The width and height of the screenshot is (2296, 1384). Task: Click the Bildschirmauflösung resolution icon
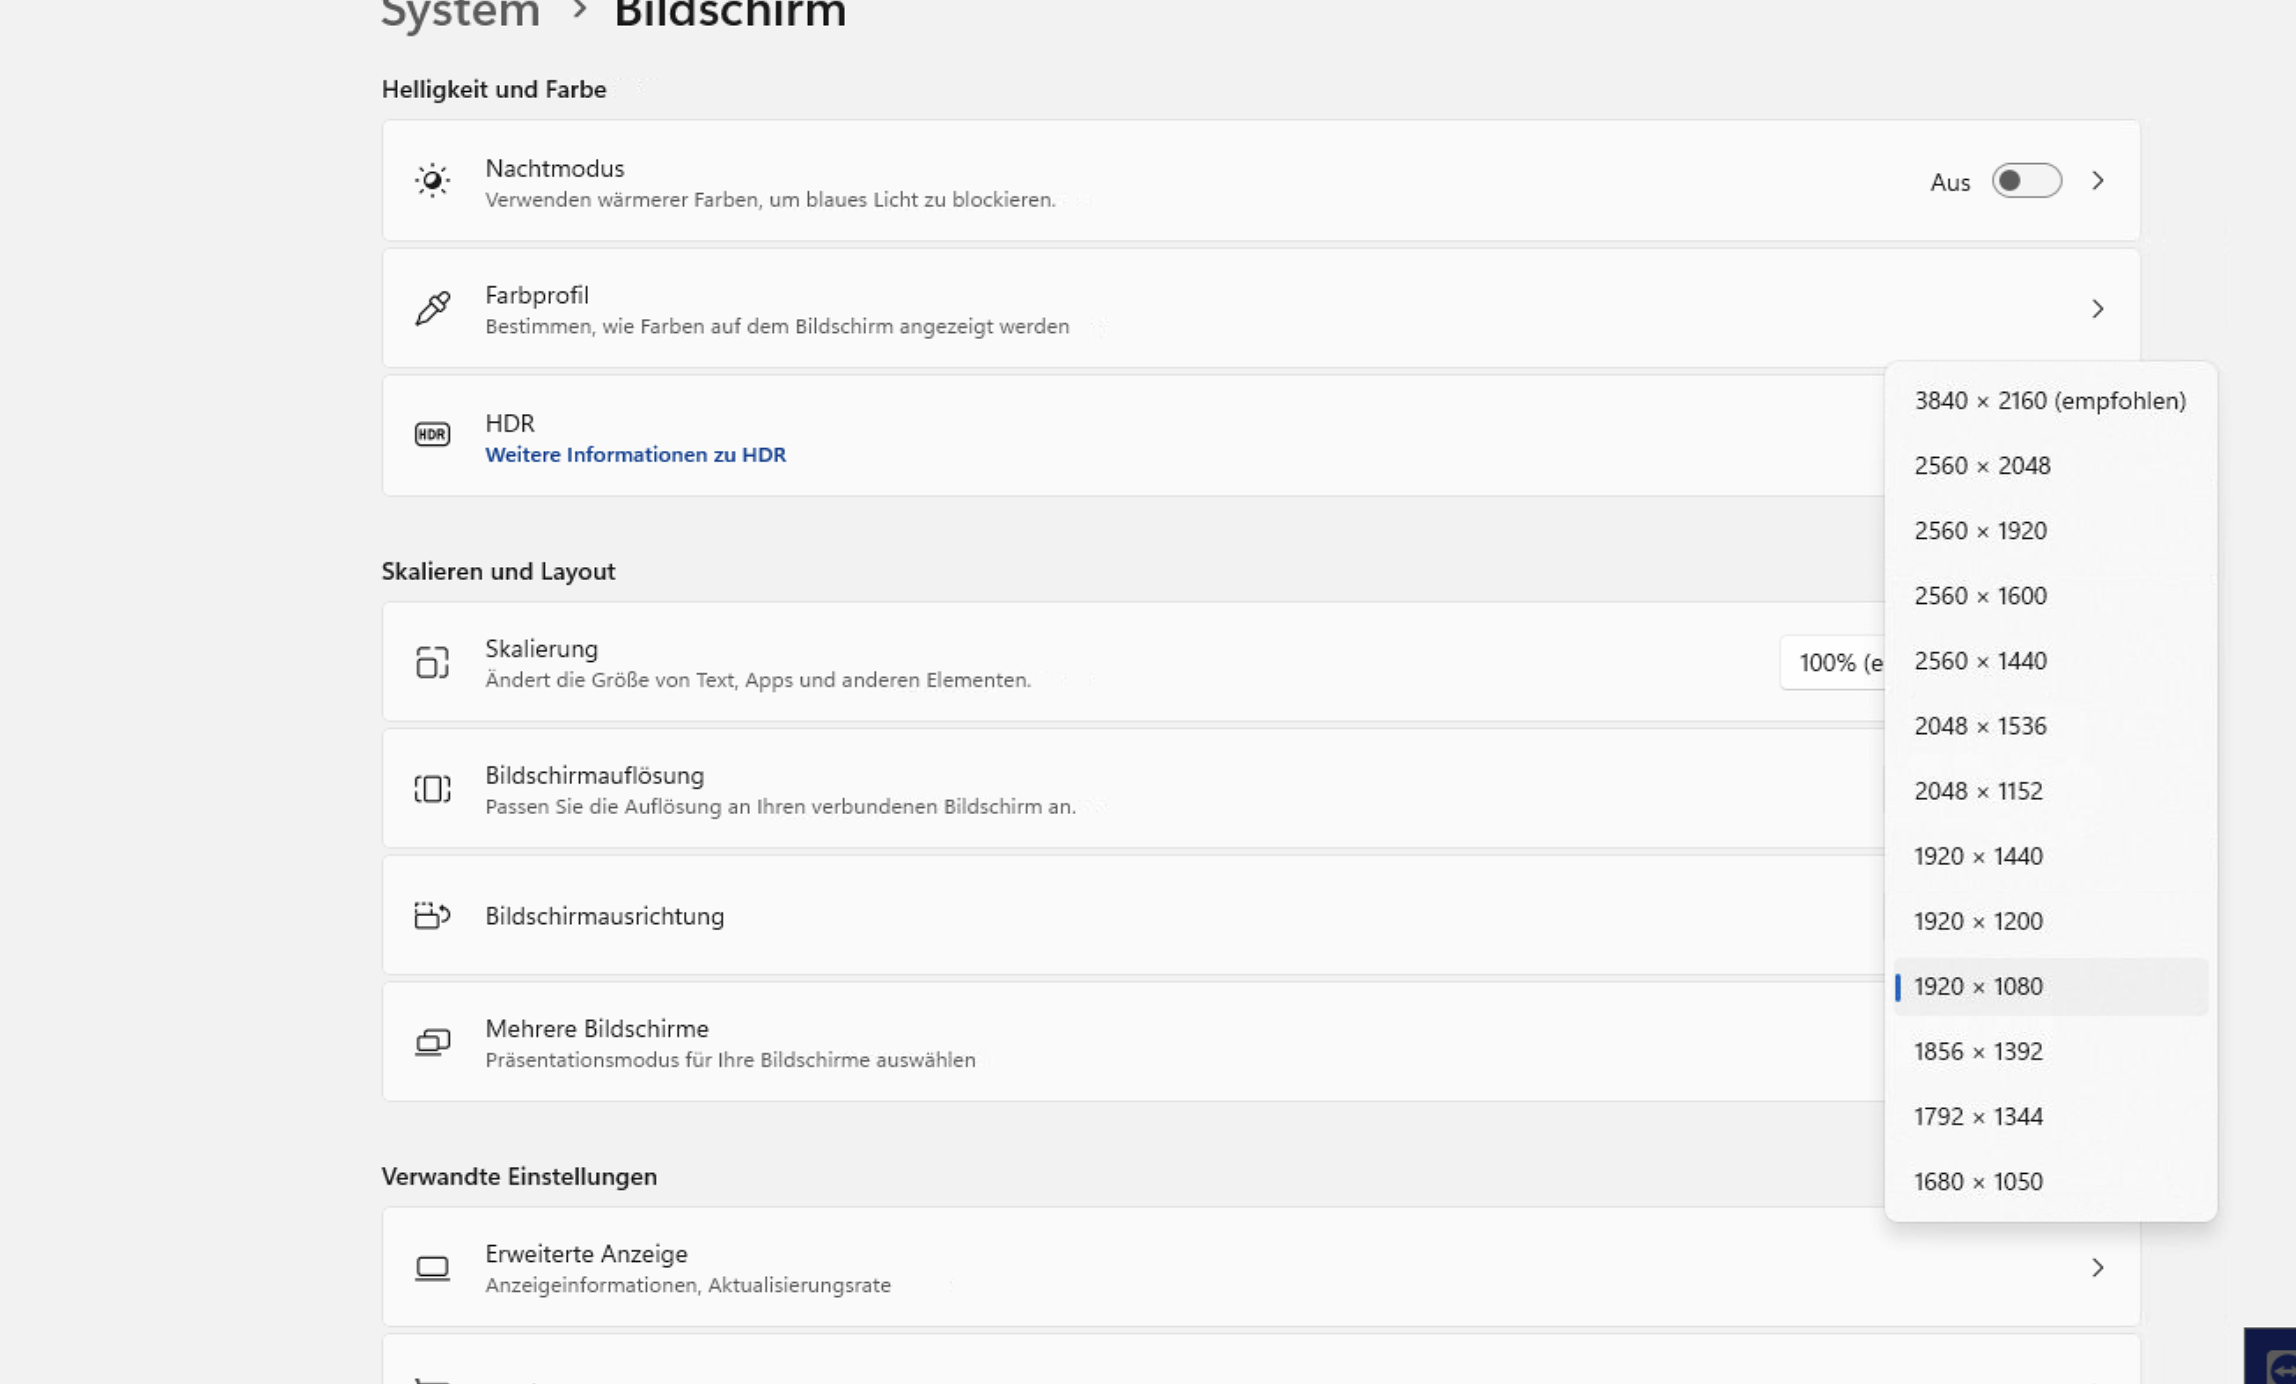[x=432, y=789]
